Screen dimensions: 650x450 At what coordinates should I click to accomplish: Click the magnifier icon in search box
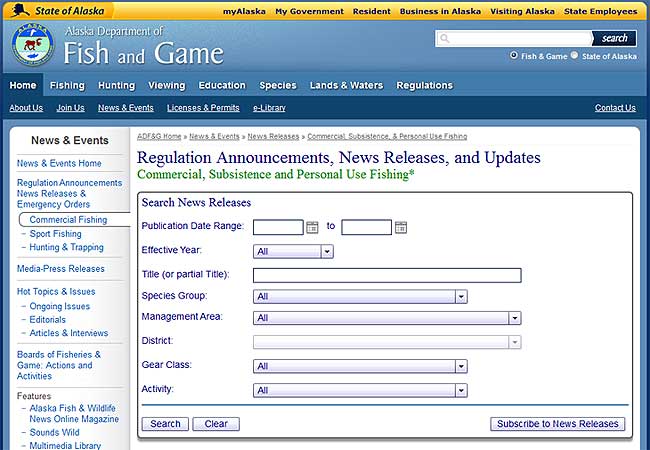point(445,39)
